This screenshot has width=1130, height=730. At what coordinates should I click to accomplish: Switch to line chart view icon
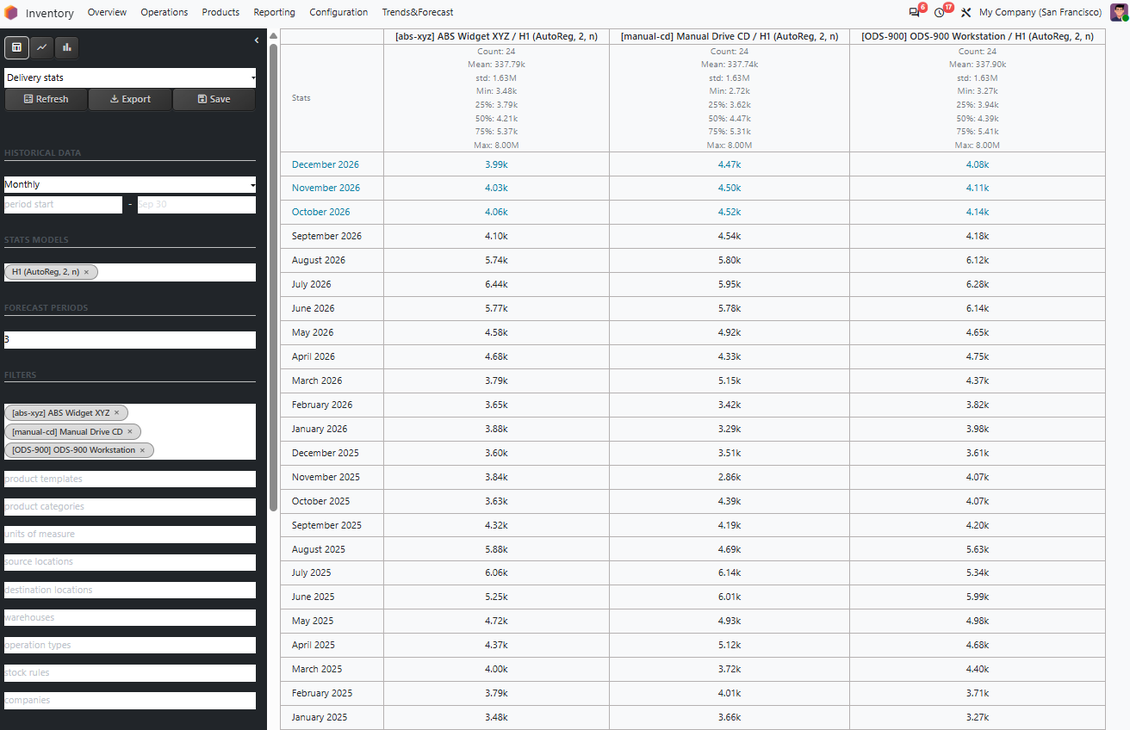pos(42,48)
